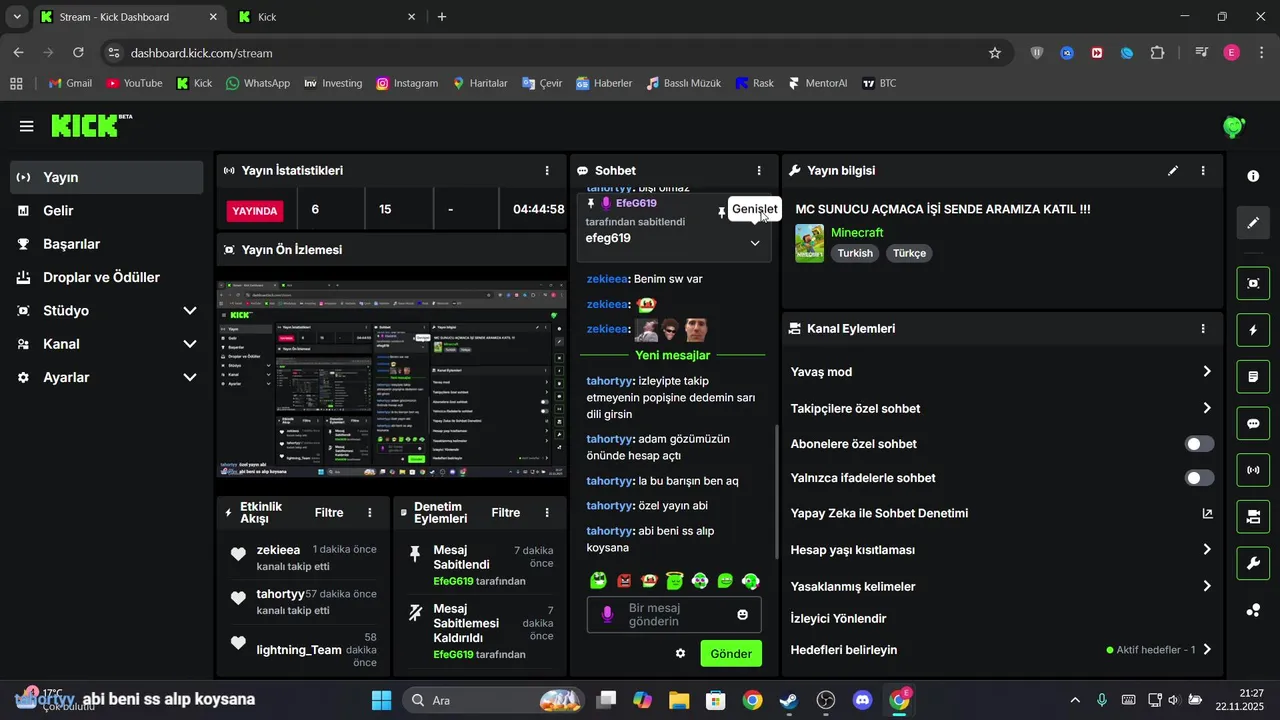This screenshot has height=720, width=1280.
Task: Open the hamburger navigation menu
Action: [x=27, y=126]
